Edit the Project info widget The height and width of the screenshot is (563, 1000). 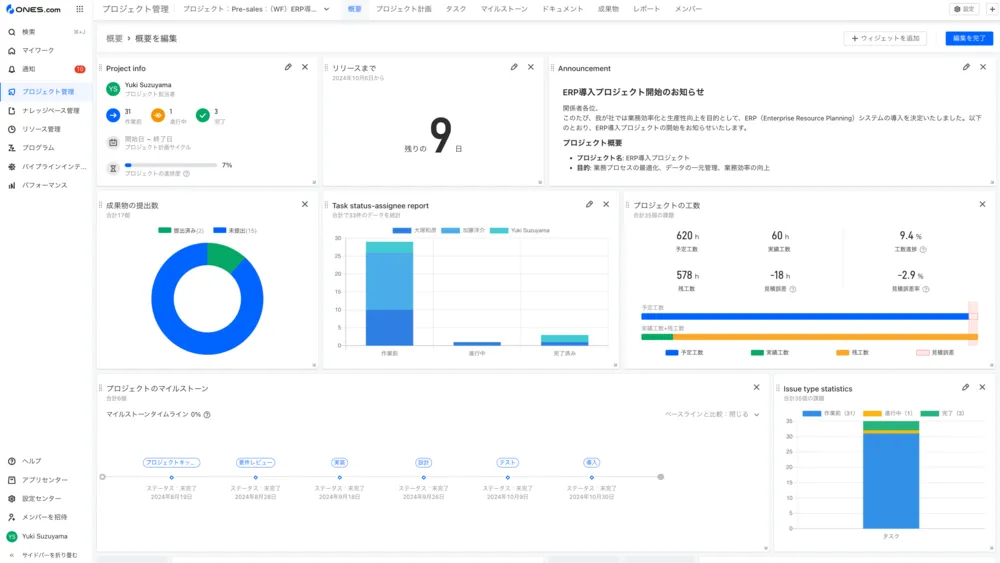[x=288, y=67]
